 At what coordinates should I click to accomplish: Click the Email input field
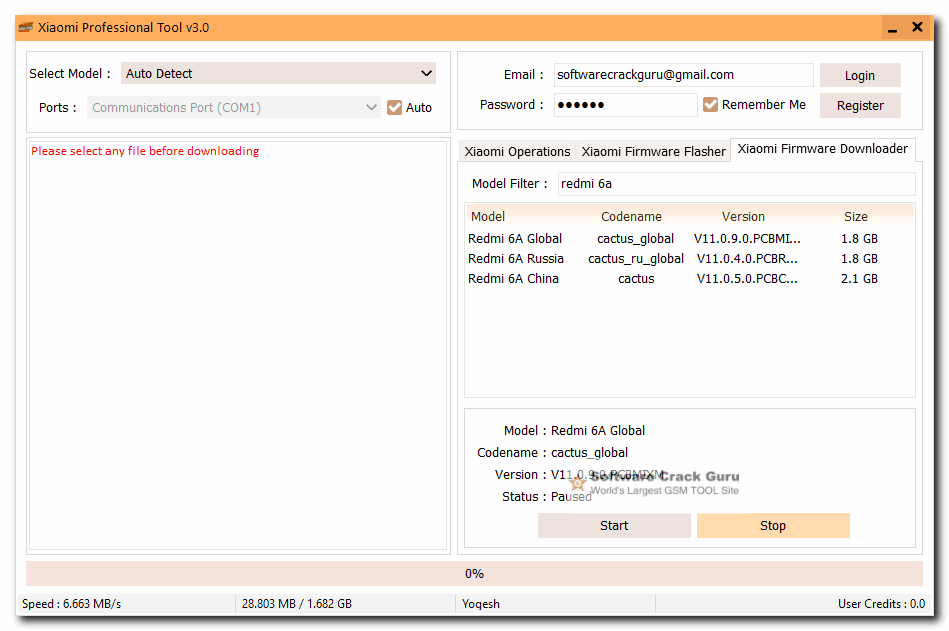point(684,75)
